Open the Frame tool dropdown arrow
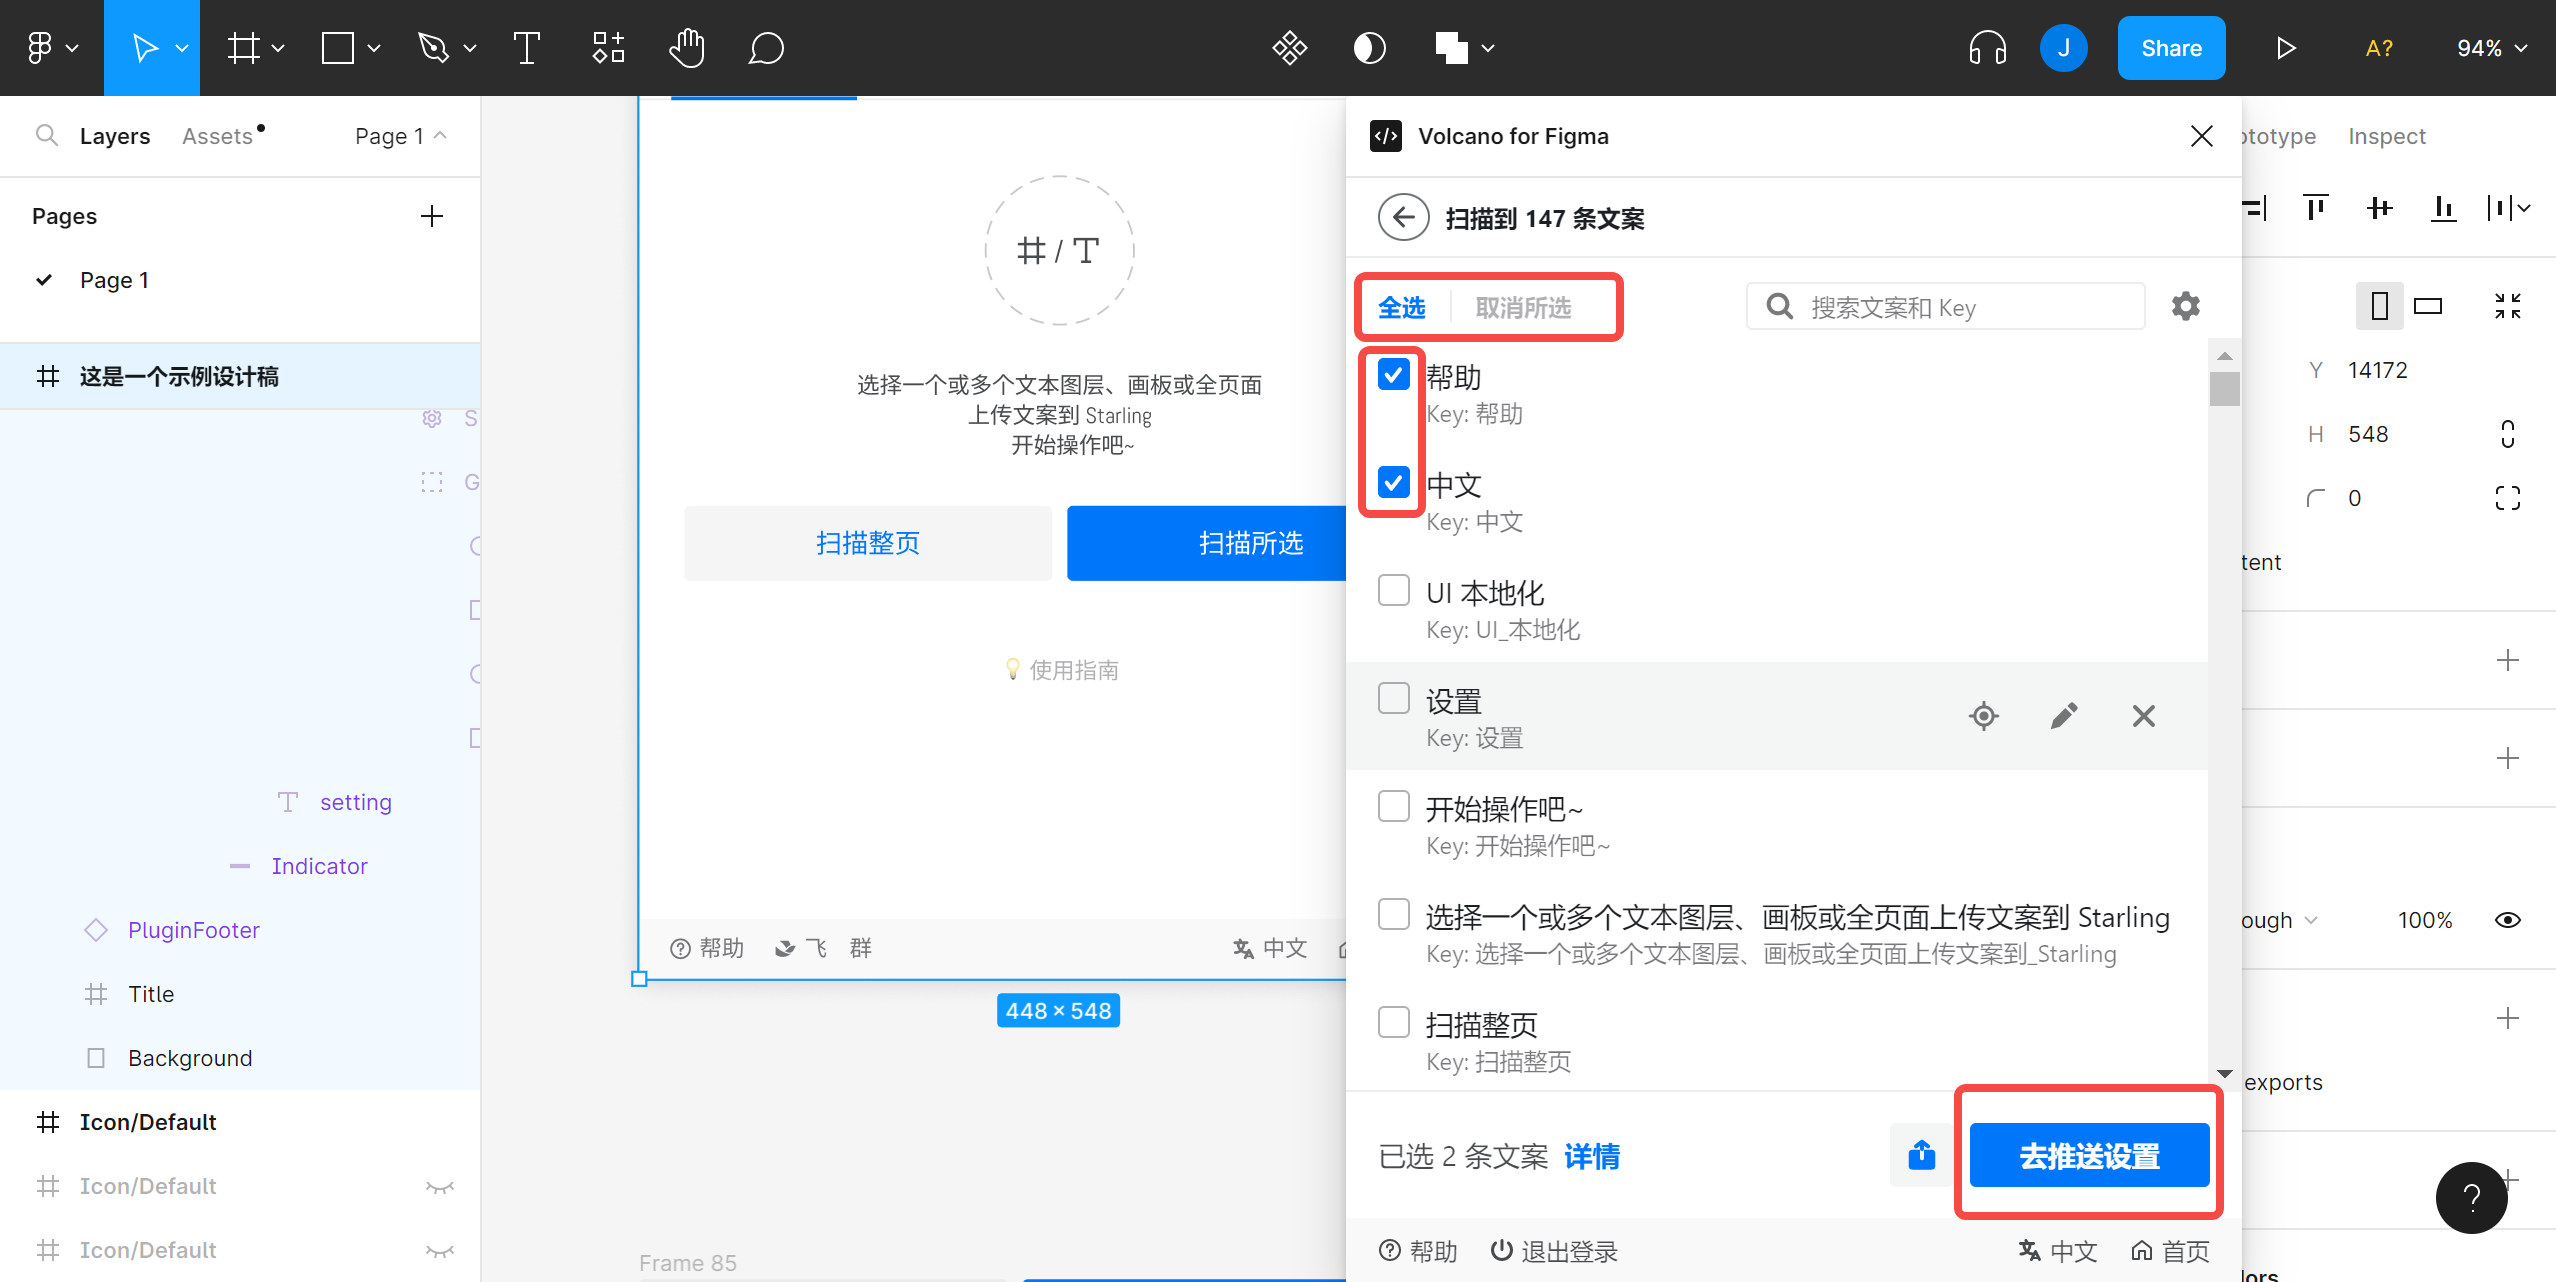Screen dimensions: 2556x1282 pyautogui.click(x=279, y=48)
